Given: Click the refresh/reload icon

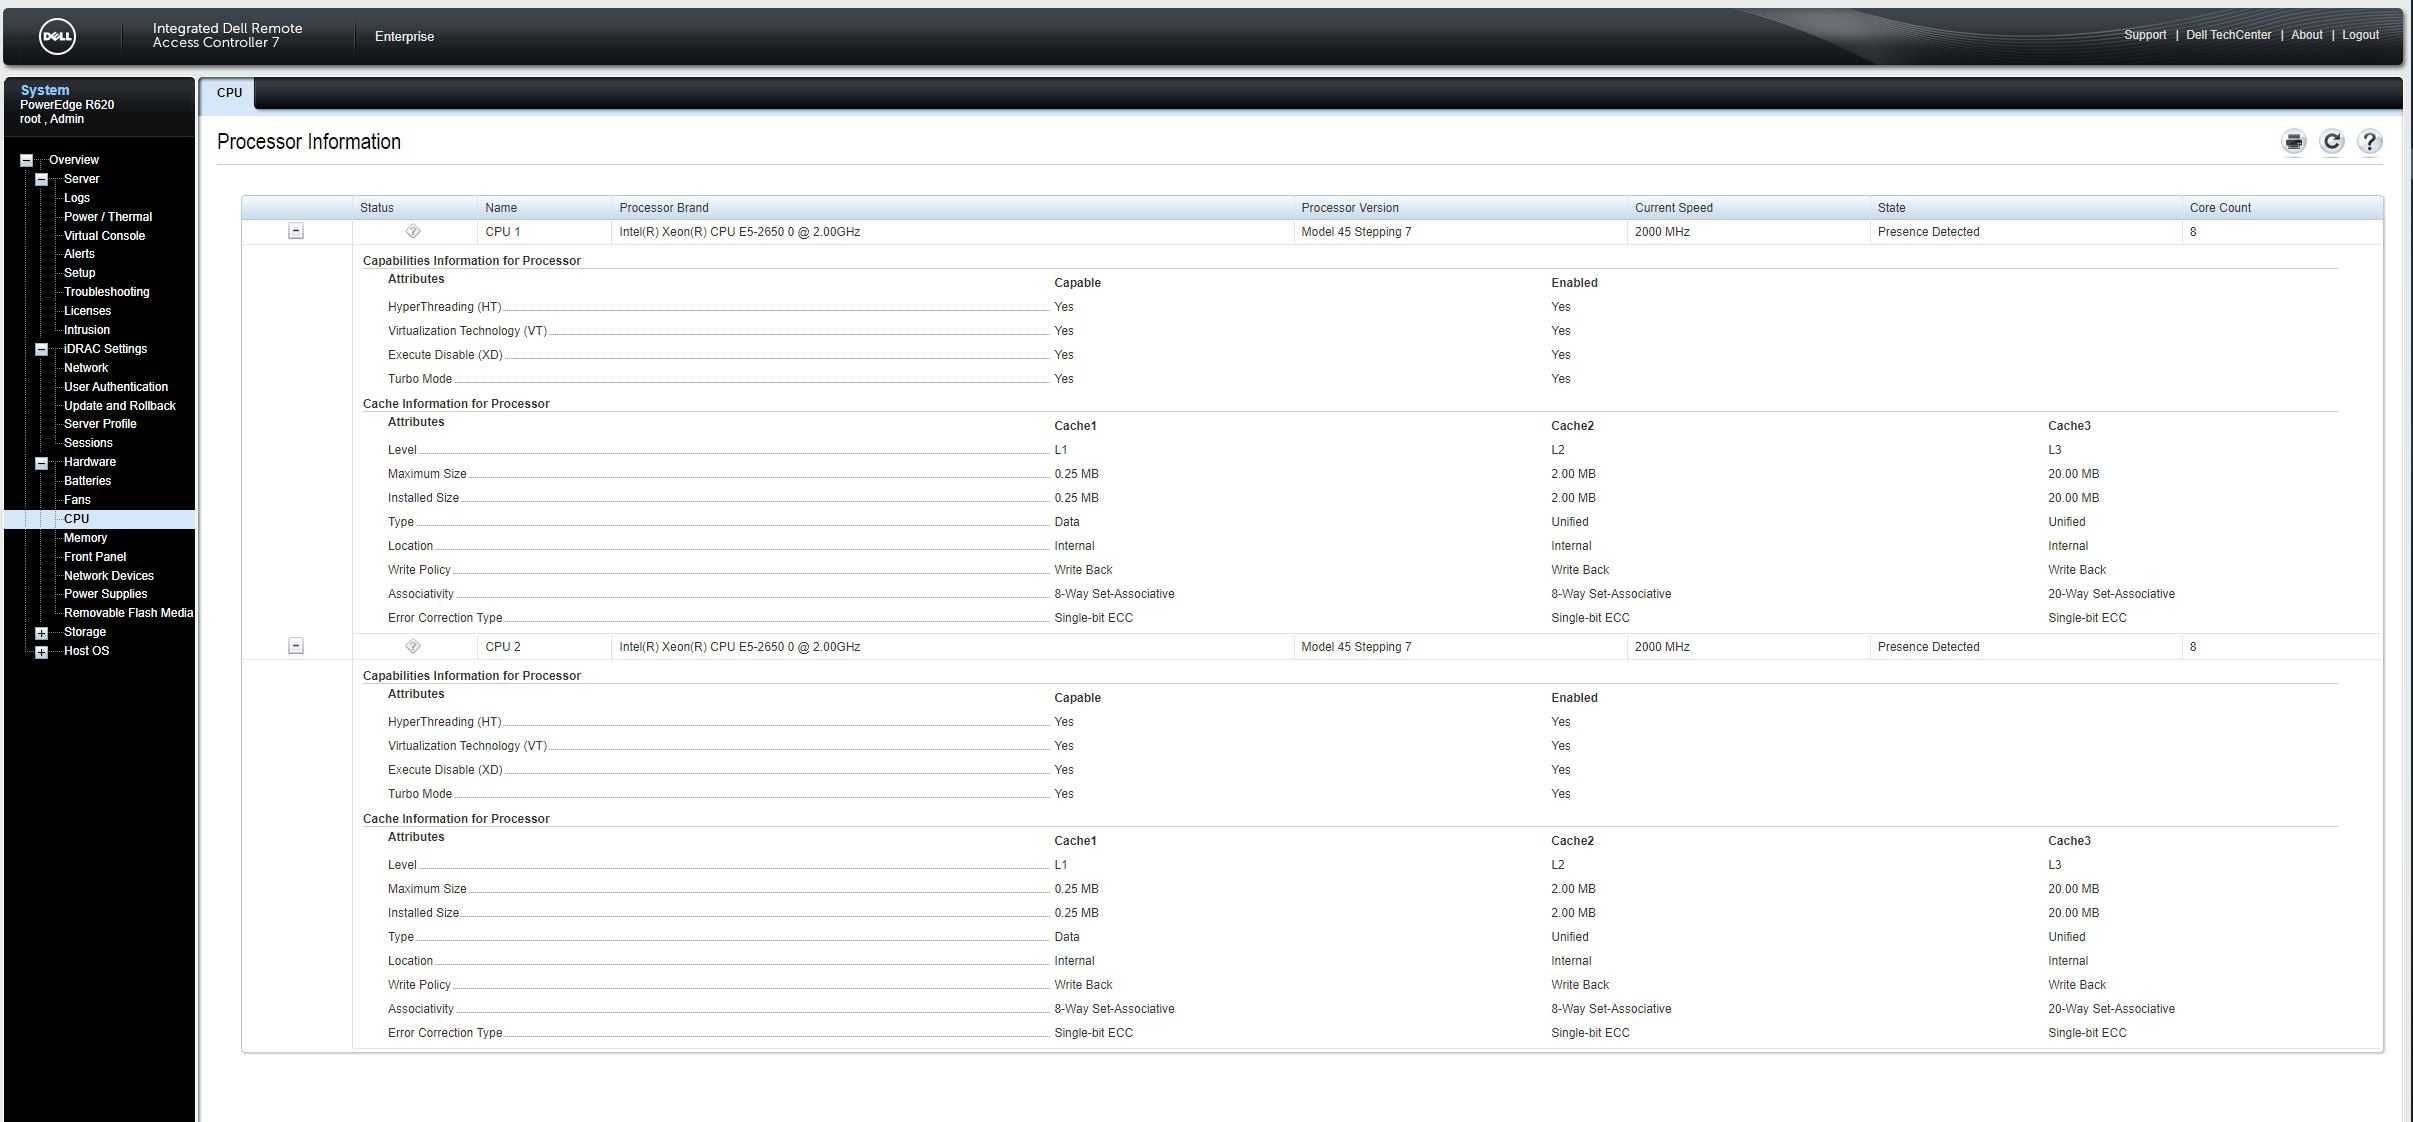Looking at the screenshot, I should click(2333, 142).
